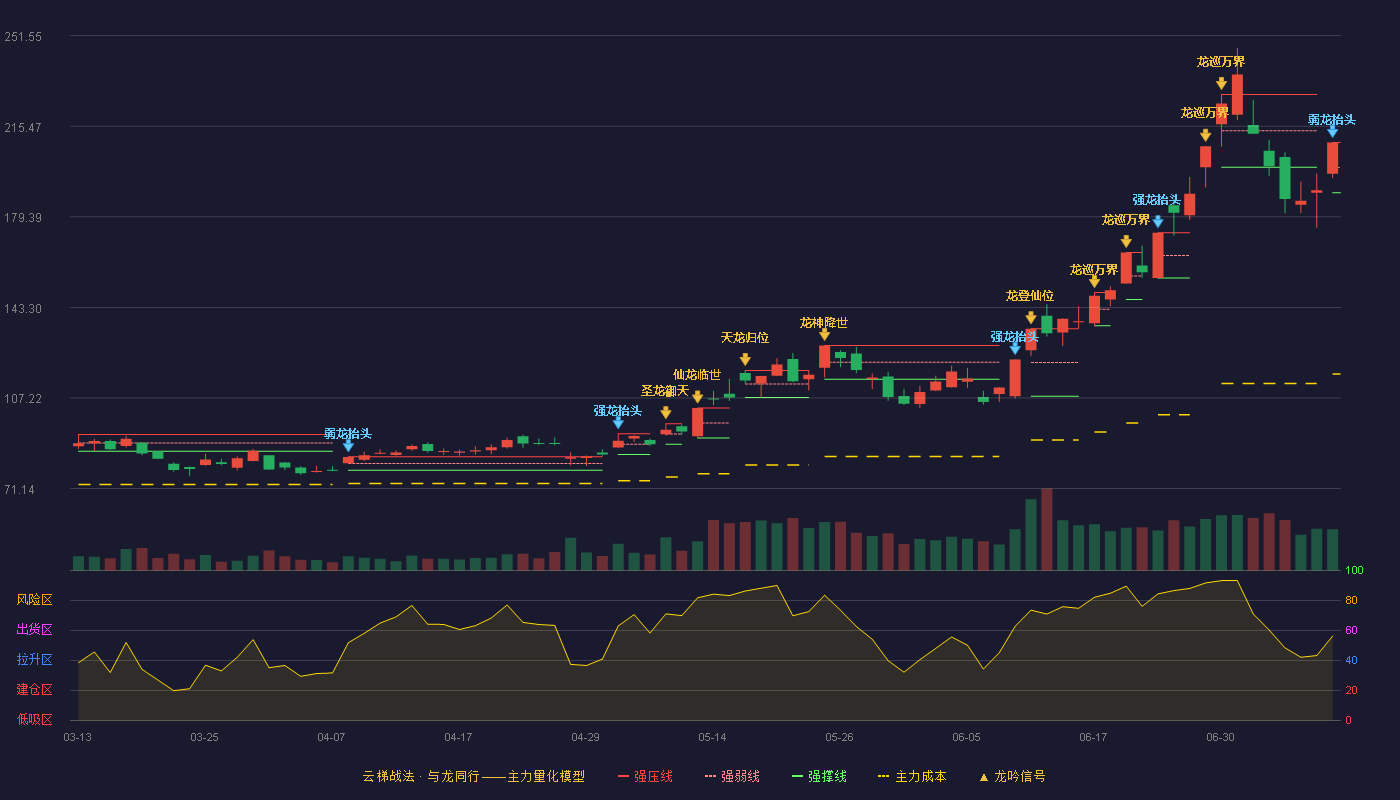Screen dimensions: 1400x800
Task: Click the 215.47 price axis label
Action: (x=23, y=128)
